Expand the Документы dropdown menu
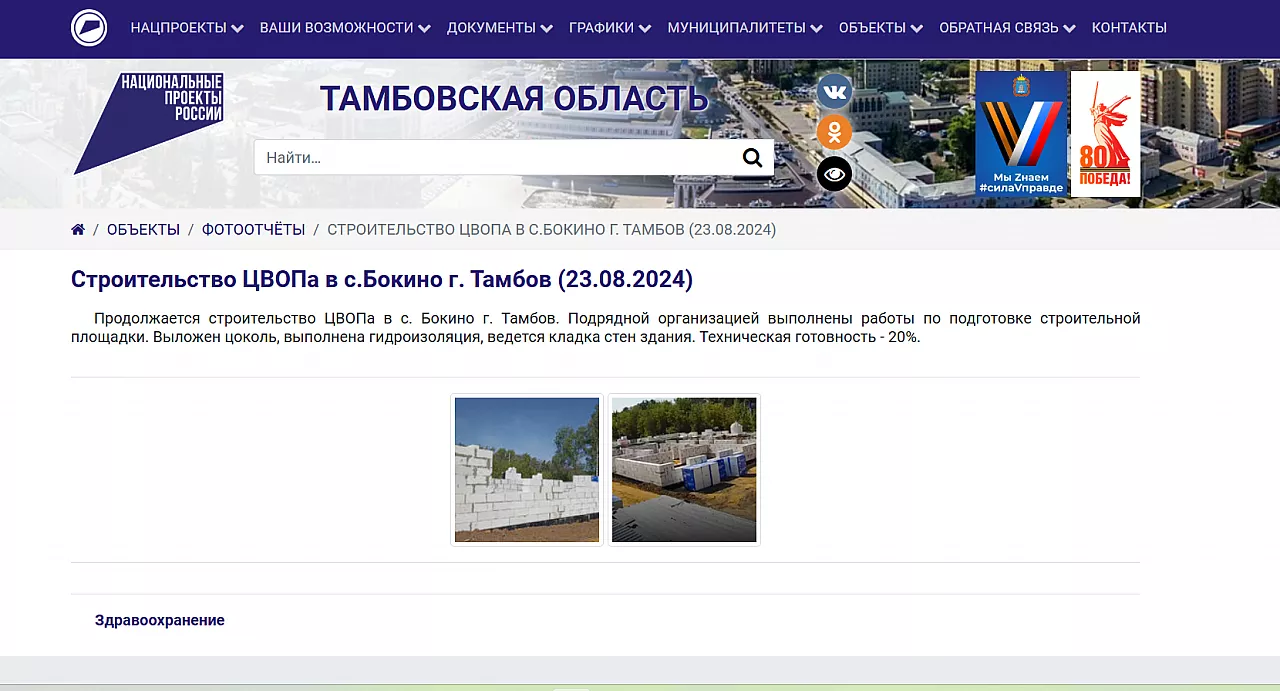Image resolution: width=1280 pixels, height=691 pixels. [x=499, y=28]
